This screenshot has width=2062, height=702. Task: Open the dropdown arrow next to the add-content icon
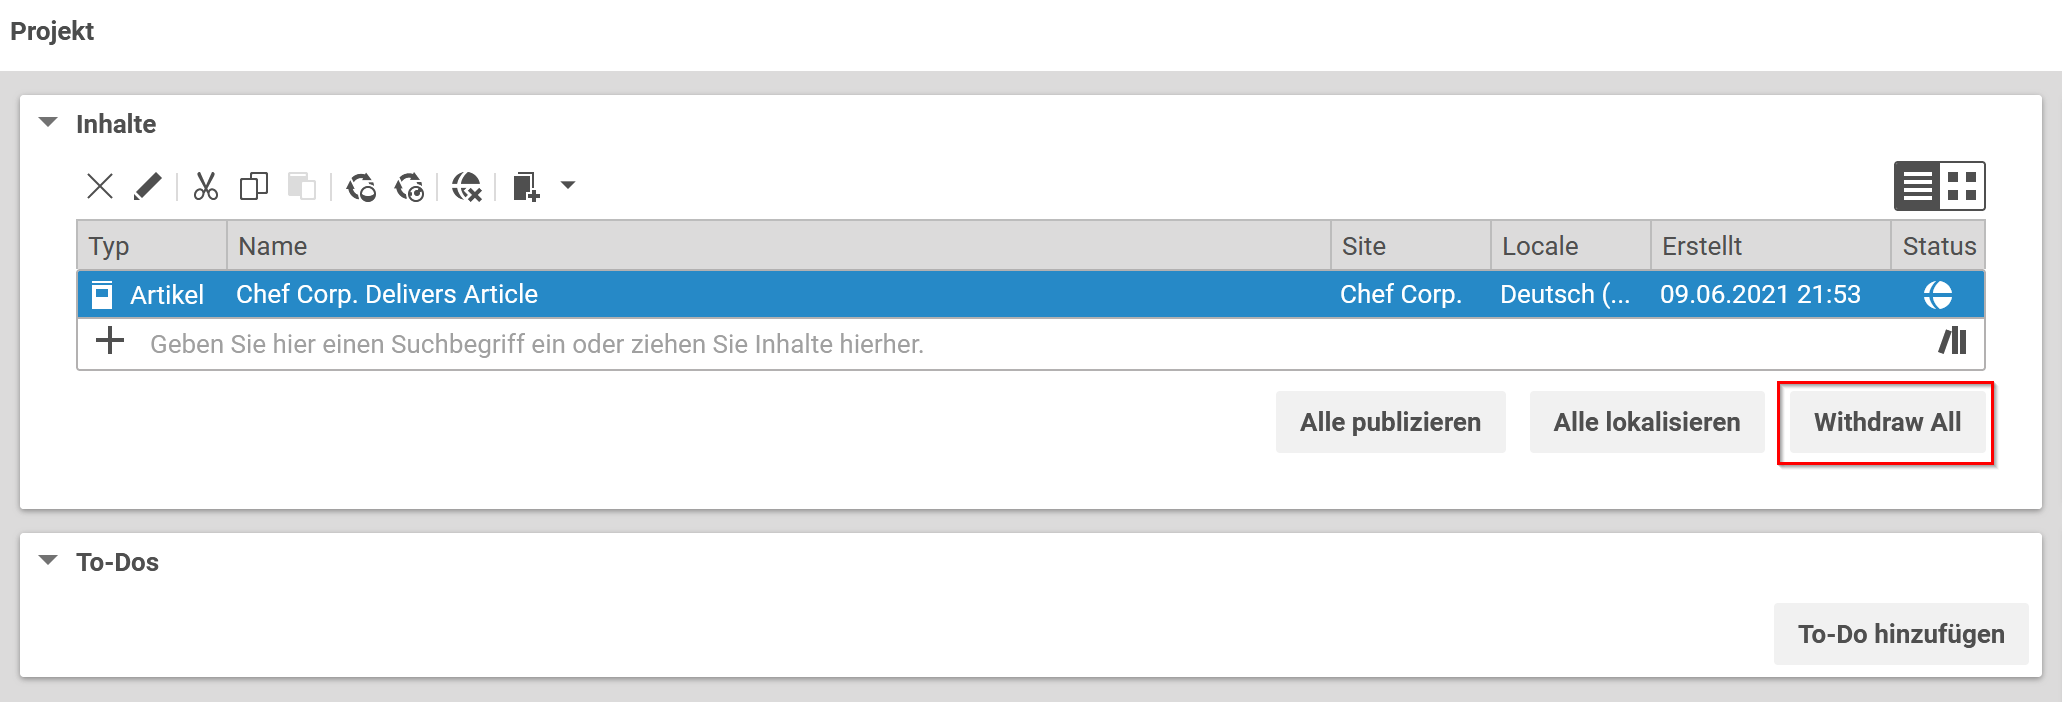(567, 186)
